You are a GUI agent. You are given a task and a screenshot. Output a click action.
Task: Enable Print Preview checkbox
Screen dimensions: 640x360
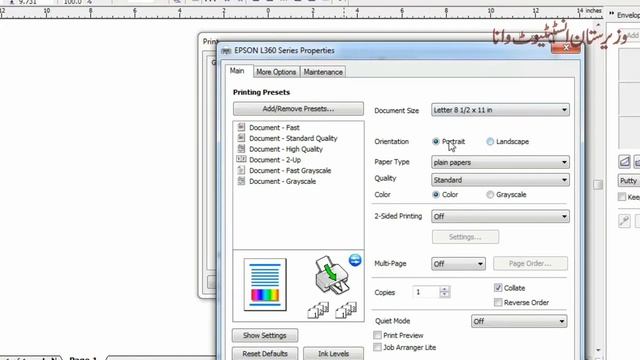[378, 335]
